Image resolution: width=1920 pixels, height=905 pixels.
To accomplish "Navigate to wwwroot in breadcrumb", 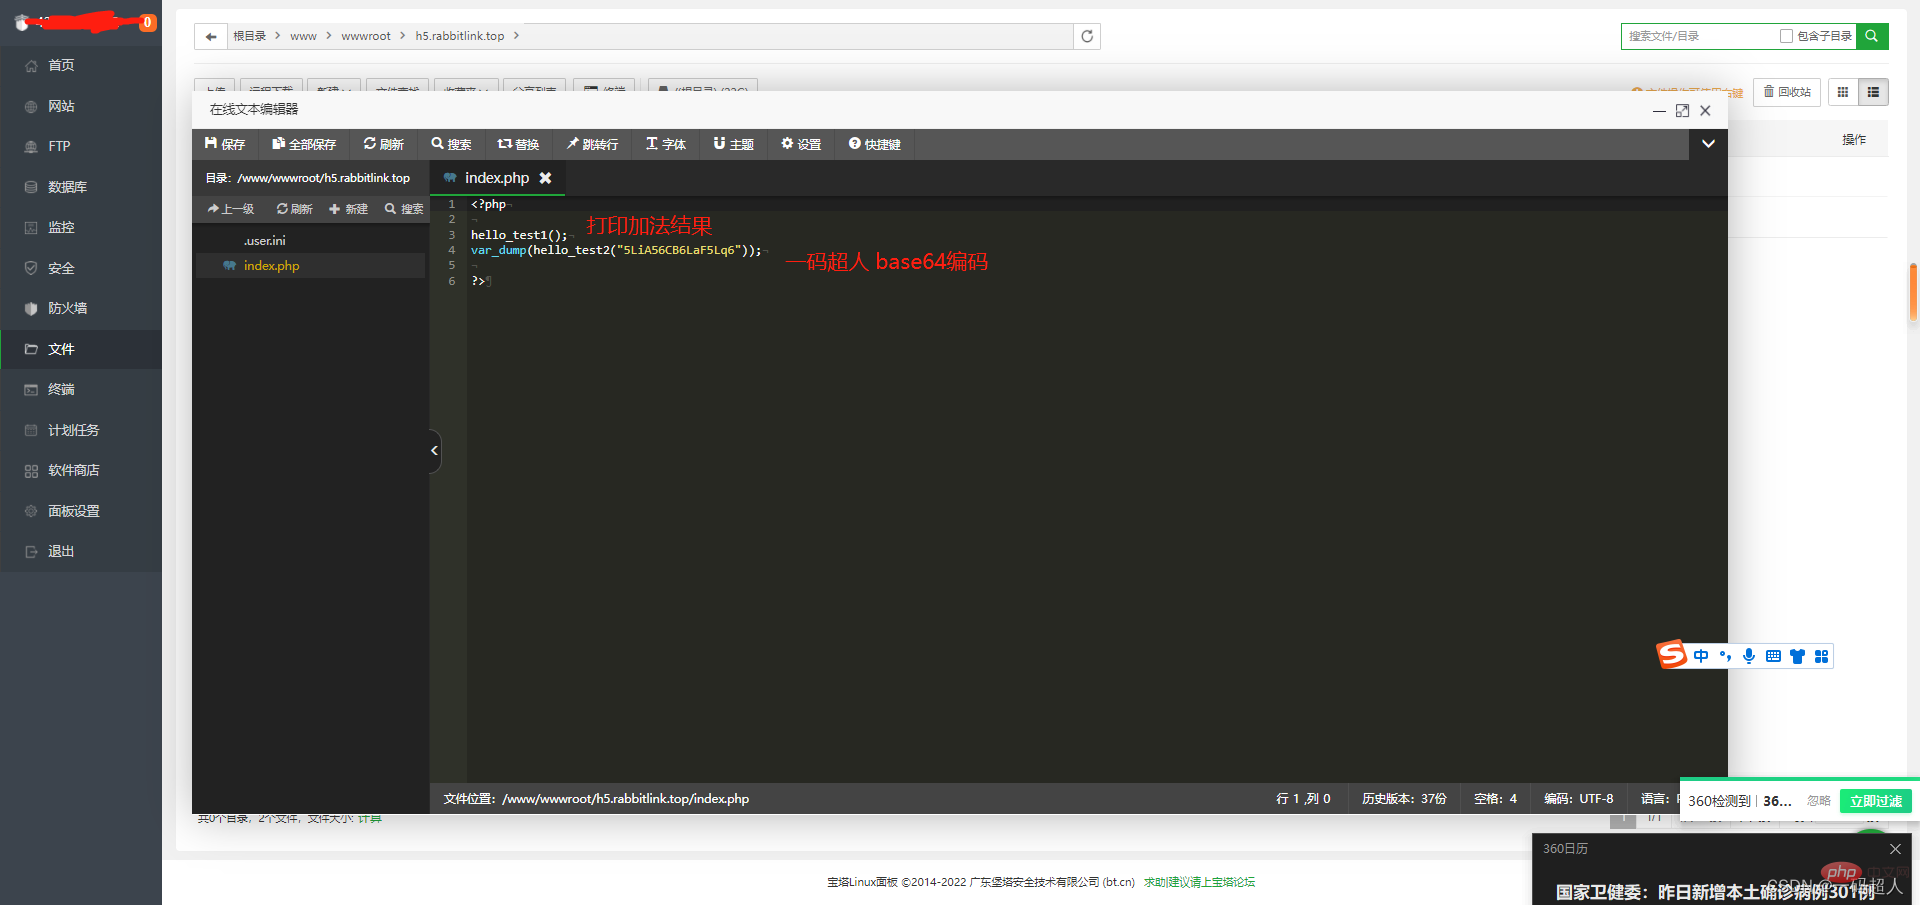I will (x=366, y=36).
